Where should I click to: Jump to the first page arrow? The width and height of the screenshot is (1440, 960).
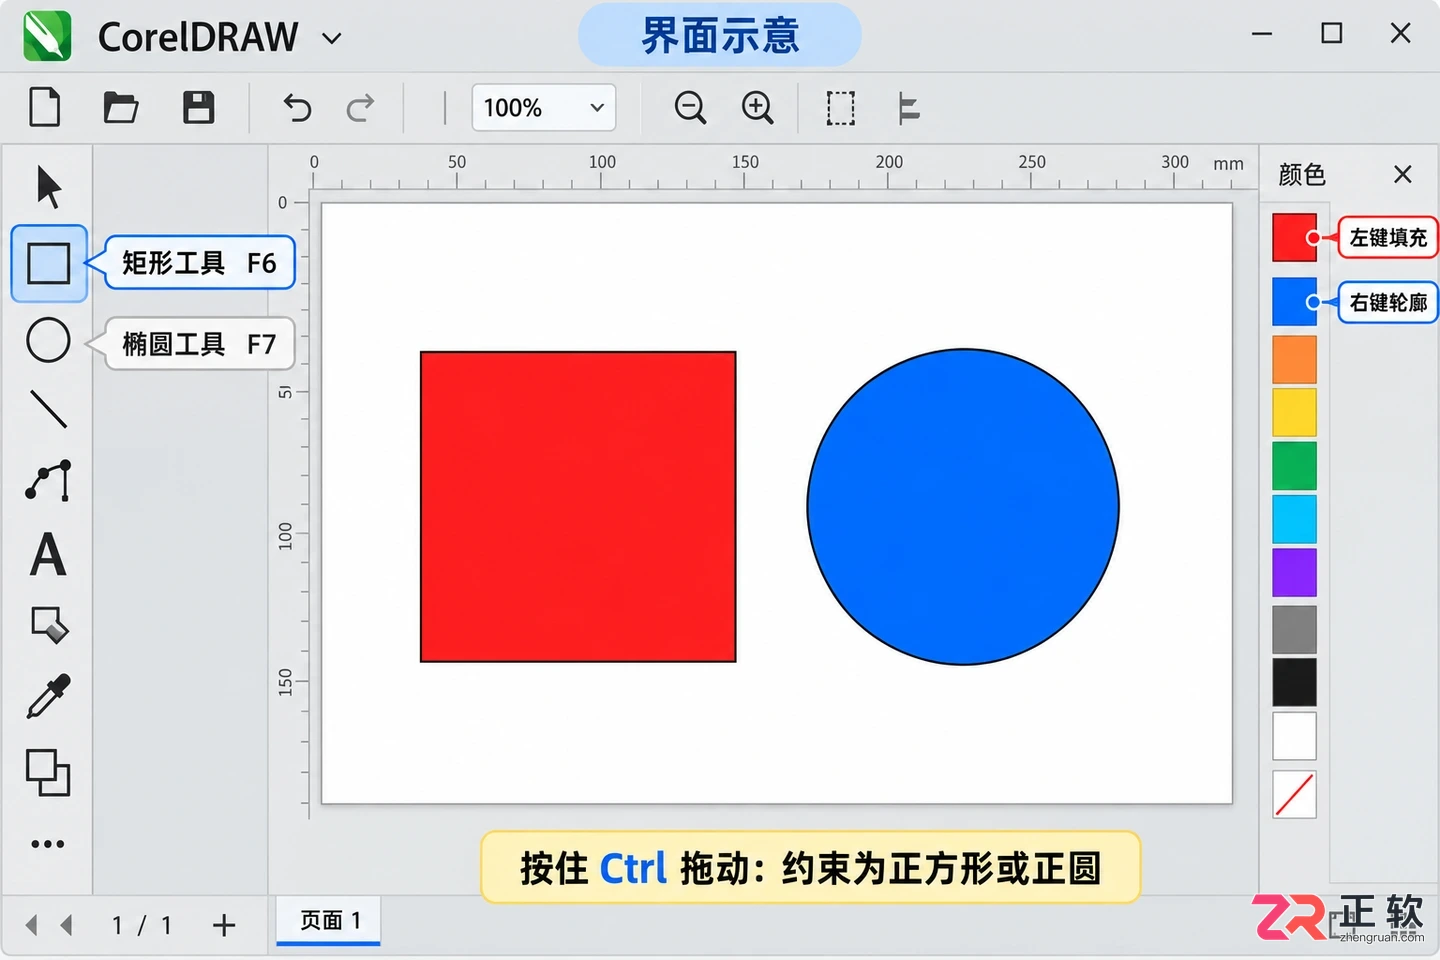coord(32,925)
